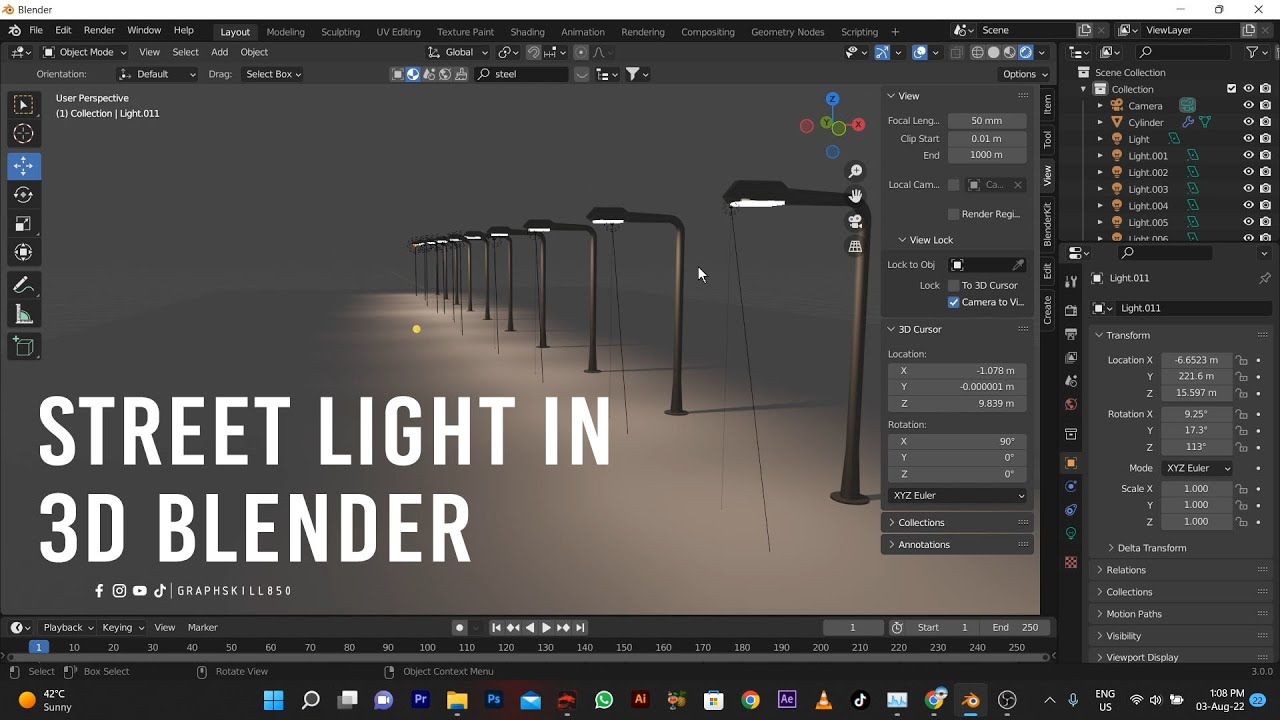This screenshot has width=1280, height=720.
Task: Open the Keying menu
Action: pos(122,628)
